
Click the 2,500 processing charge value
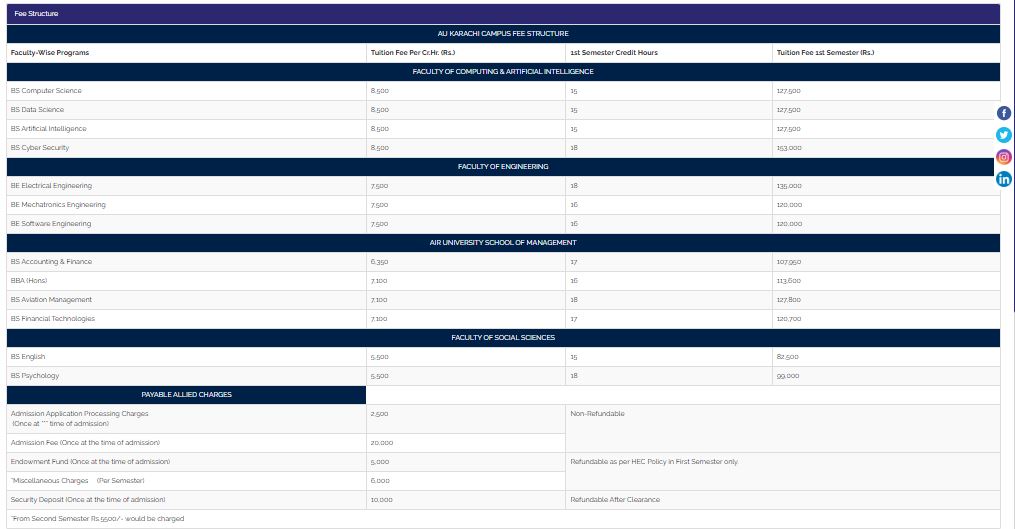(379, 414)
